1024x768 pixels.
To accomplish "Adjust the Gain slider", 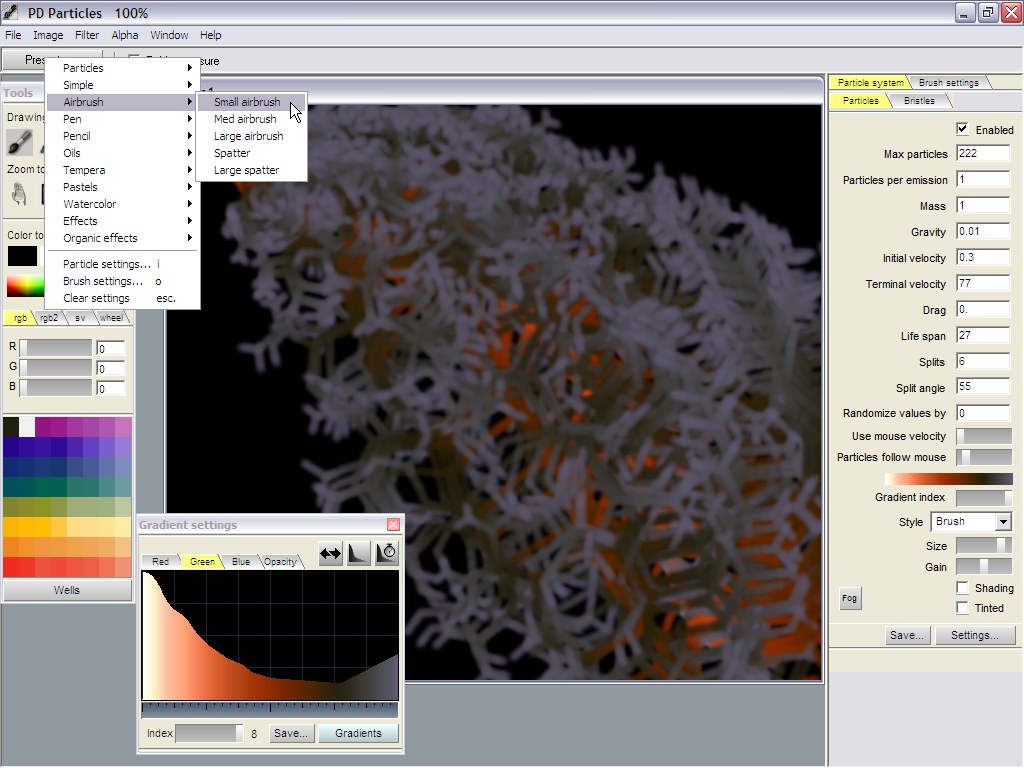I will click(x=983, y=566).
